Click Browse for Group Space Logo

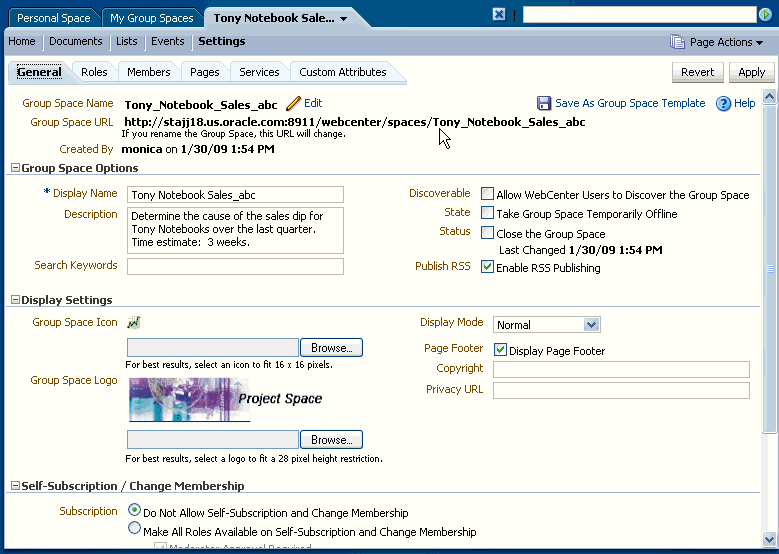331,440
